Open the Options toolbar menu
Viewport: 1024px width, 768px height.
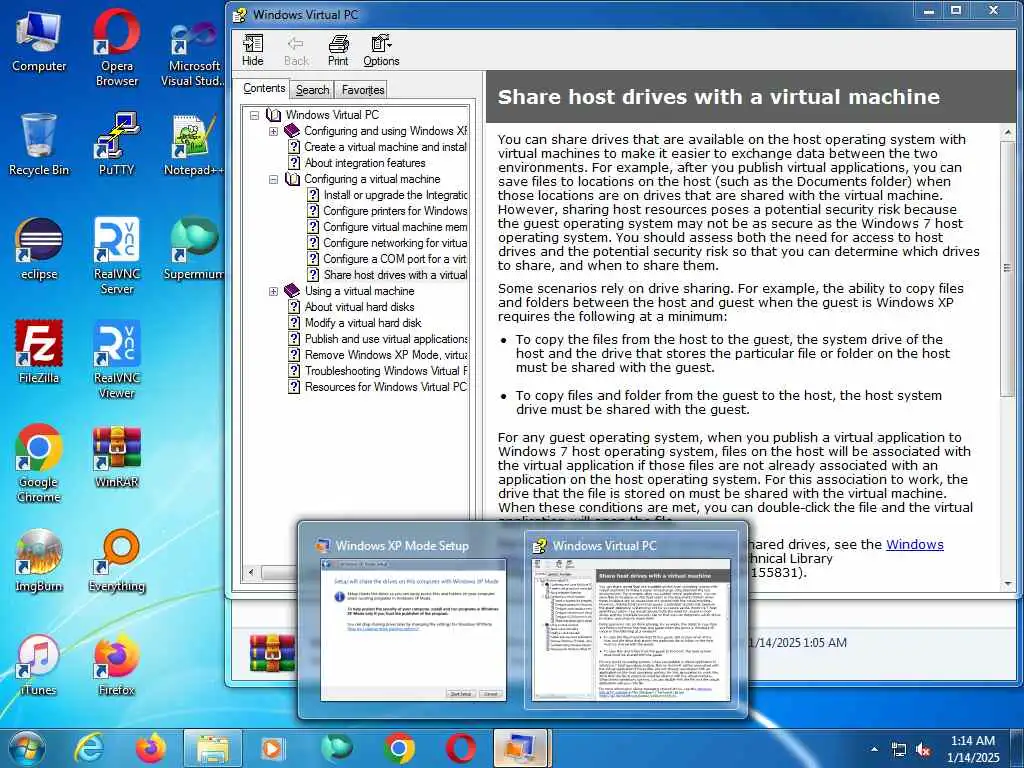click(381, 50)
